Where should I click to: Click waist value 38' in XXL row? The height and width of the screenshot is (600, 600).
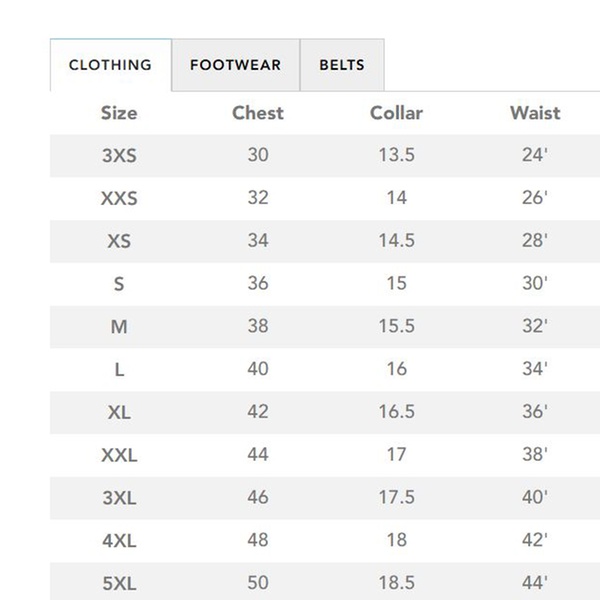(x=535, y=455)
